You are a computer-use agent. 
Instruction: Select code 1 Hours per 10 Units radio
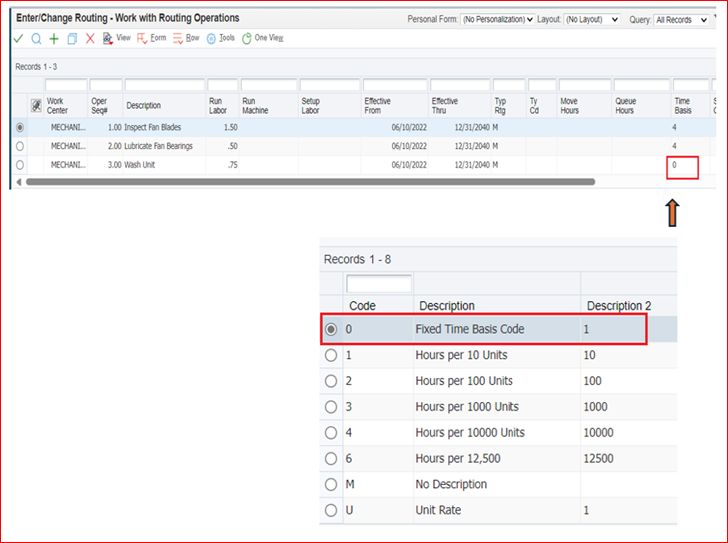[331, 356]
